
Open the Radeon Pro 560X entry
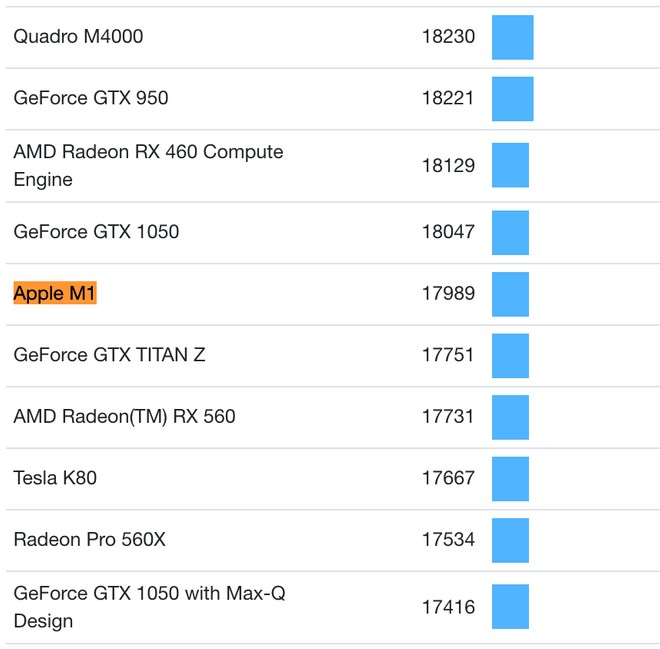[x=89, y=540]
